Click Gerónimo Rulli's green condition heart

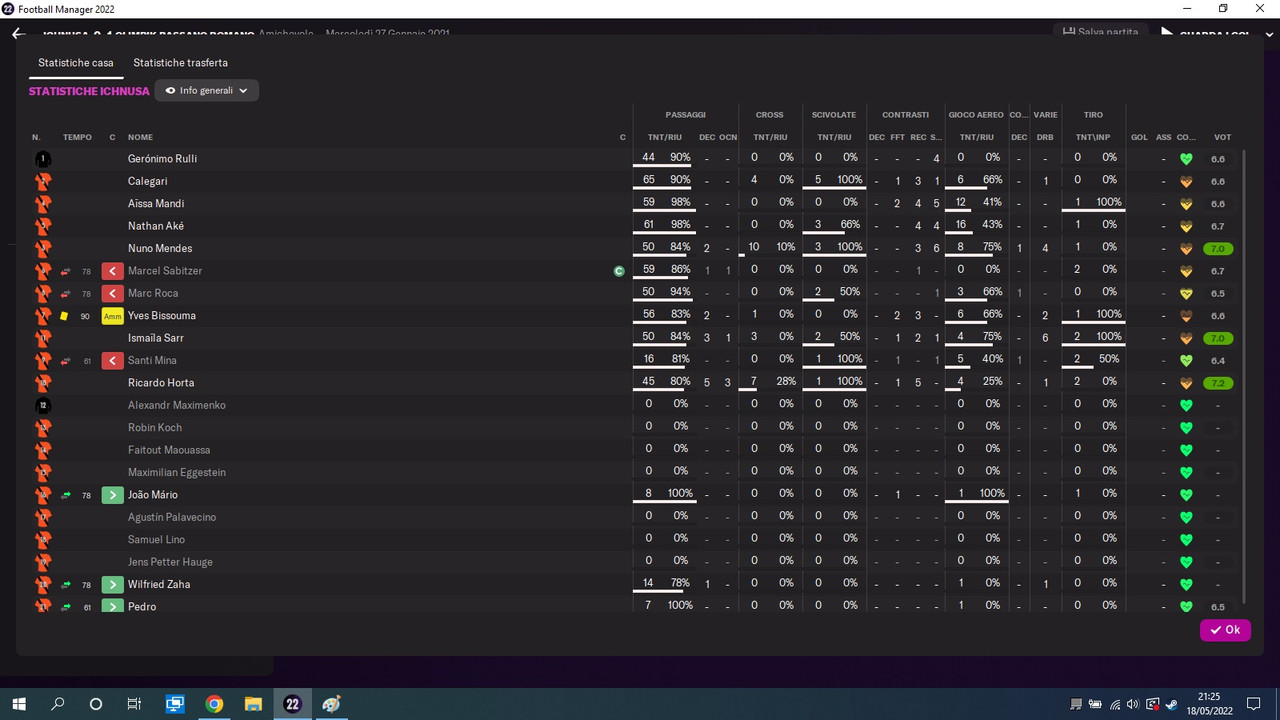[1186, 159]
